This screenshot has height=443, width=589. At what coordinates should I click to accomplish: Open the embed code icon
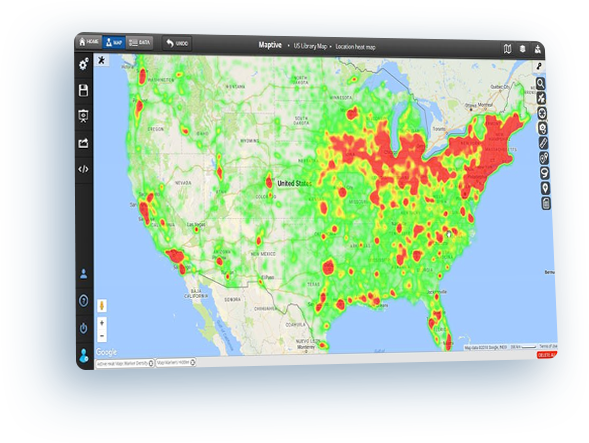[x=83, y=169]
